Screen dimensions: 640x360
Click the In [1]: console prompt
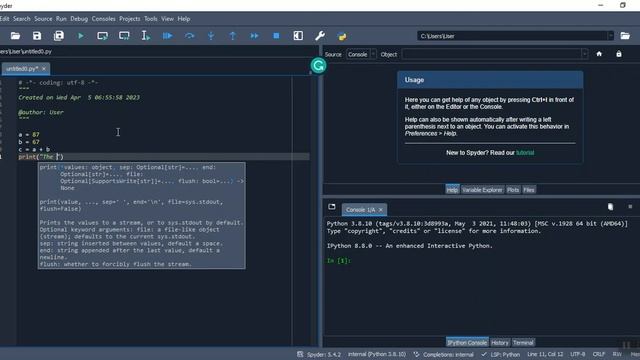pyautogui.click(x=339, y=260)
